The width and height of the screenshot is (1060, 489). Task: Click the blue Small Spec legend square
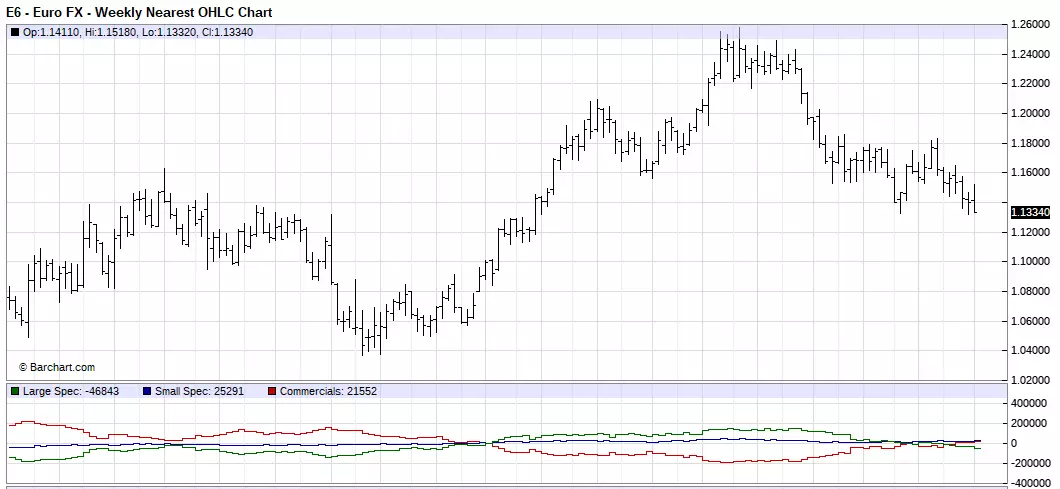[x=147, y=391]
